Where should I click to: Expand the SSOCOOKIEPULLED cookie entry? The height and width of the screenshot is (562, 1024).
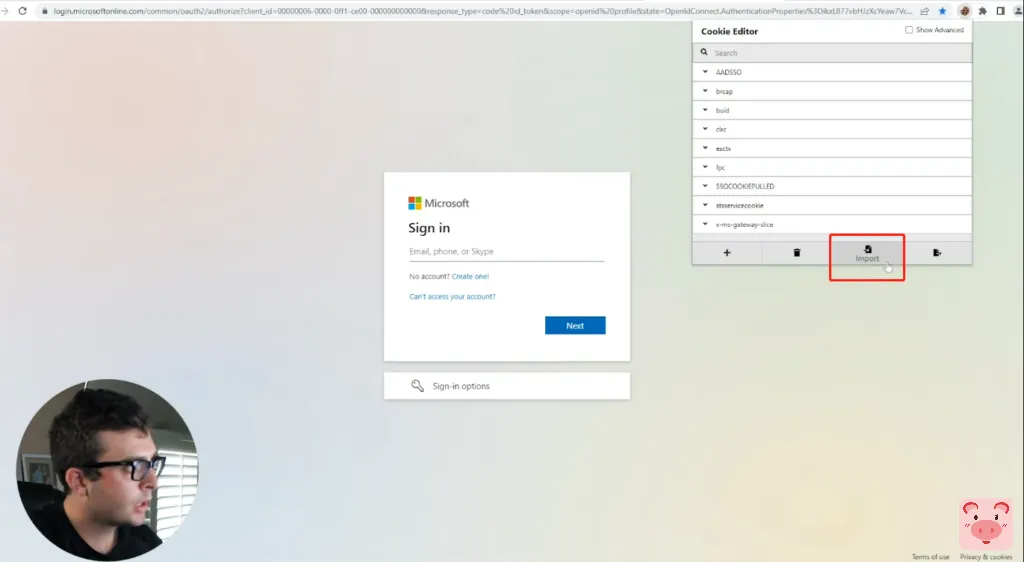pyautogui.click(x=832, y=186)
